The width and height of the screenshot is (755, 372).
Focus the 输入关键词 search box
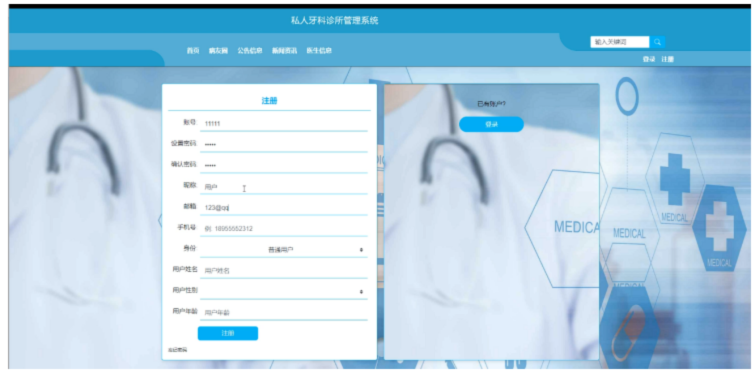(x=620, y=42)
